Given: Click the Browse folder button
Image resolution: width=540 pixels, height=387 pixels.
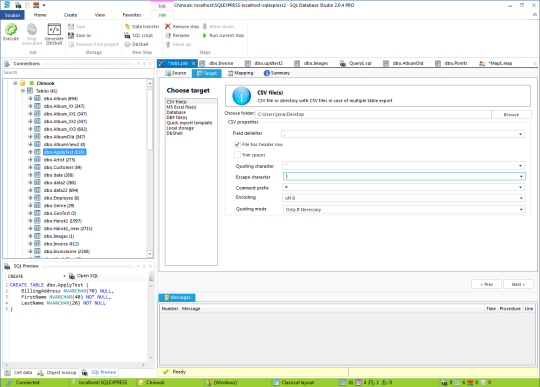Looking at the screenshot, I should coord(511,115).
